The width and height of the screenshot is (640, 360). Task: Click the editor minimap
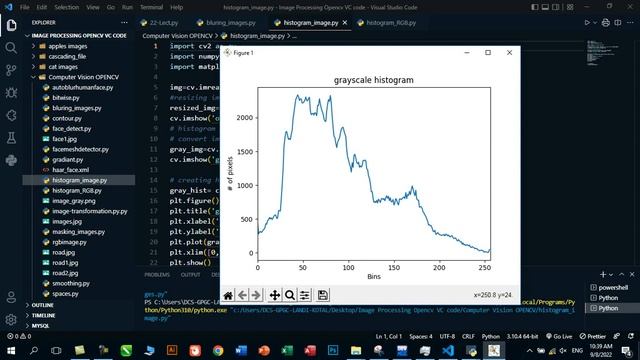(x=603, y=52)
